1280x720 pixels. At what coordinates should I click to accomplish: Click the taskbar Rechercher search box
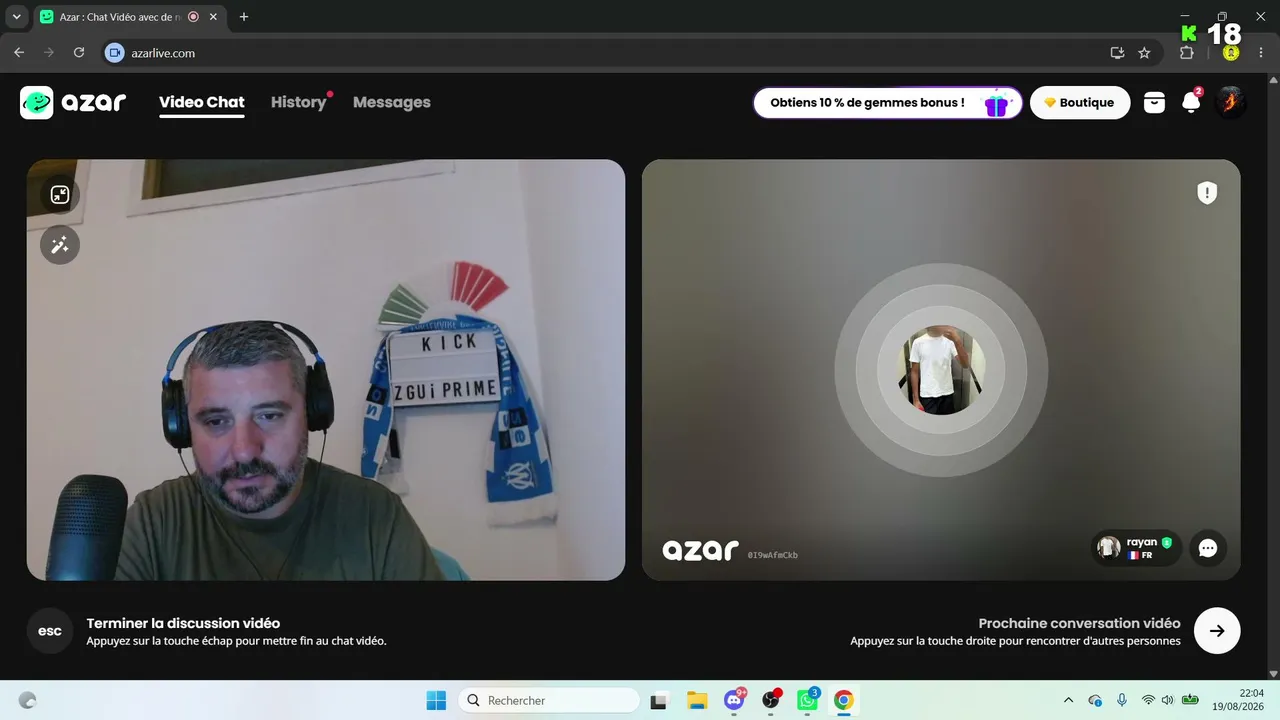tap(549, 700)
